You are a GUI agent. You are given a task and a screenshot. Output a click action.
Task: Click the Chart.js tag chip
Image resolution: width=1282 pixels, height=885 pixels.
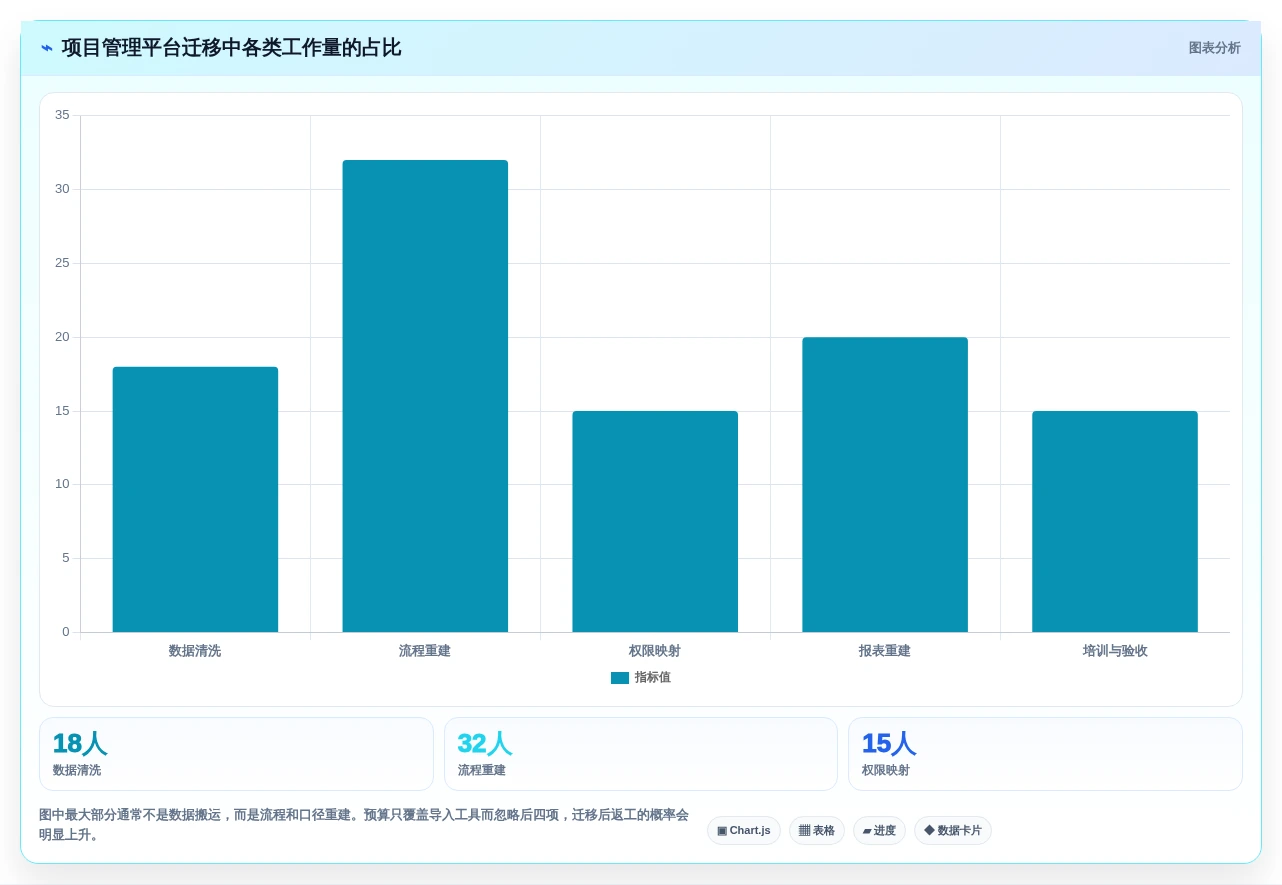tap(744, 831)
